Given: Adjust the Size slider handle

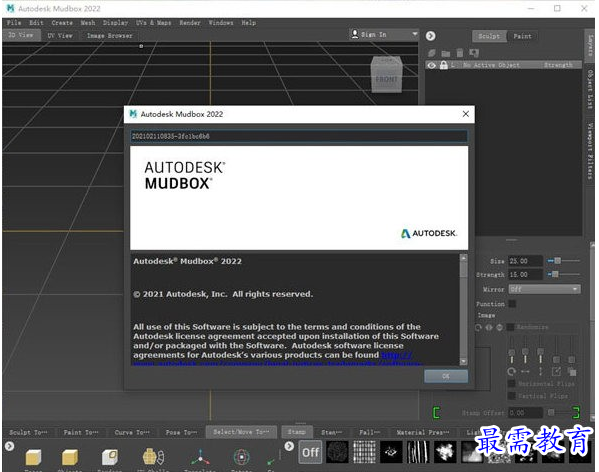Looking at the screenshot, I should click(557, 261).
